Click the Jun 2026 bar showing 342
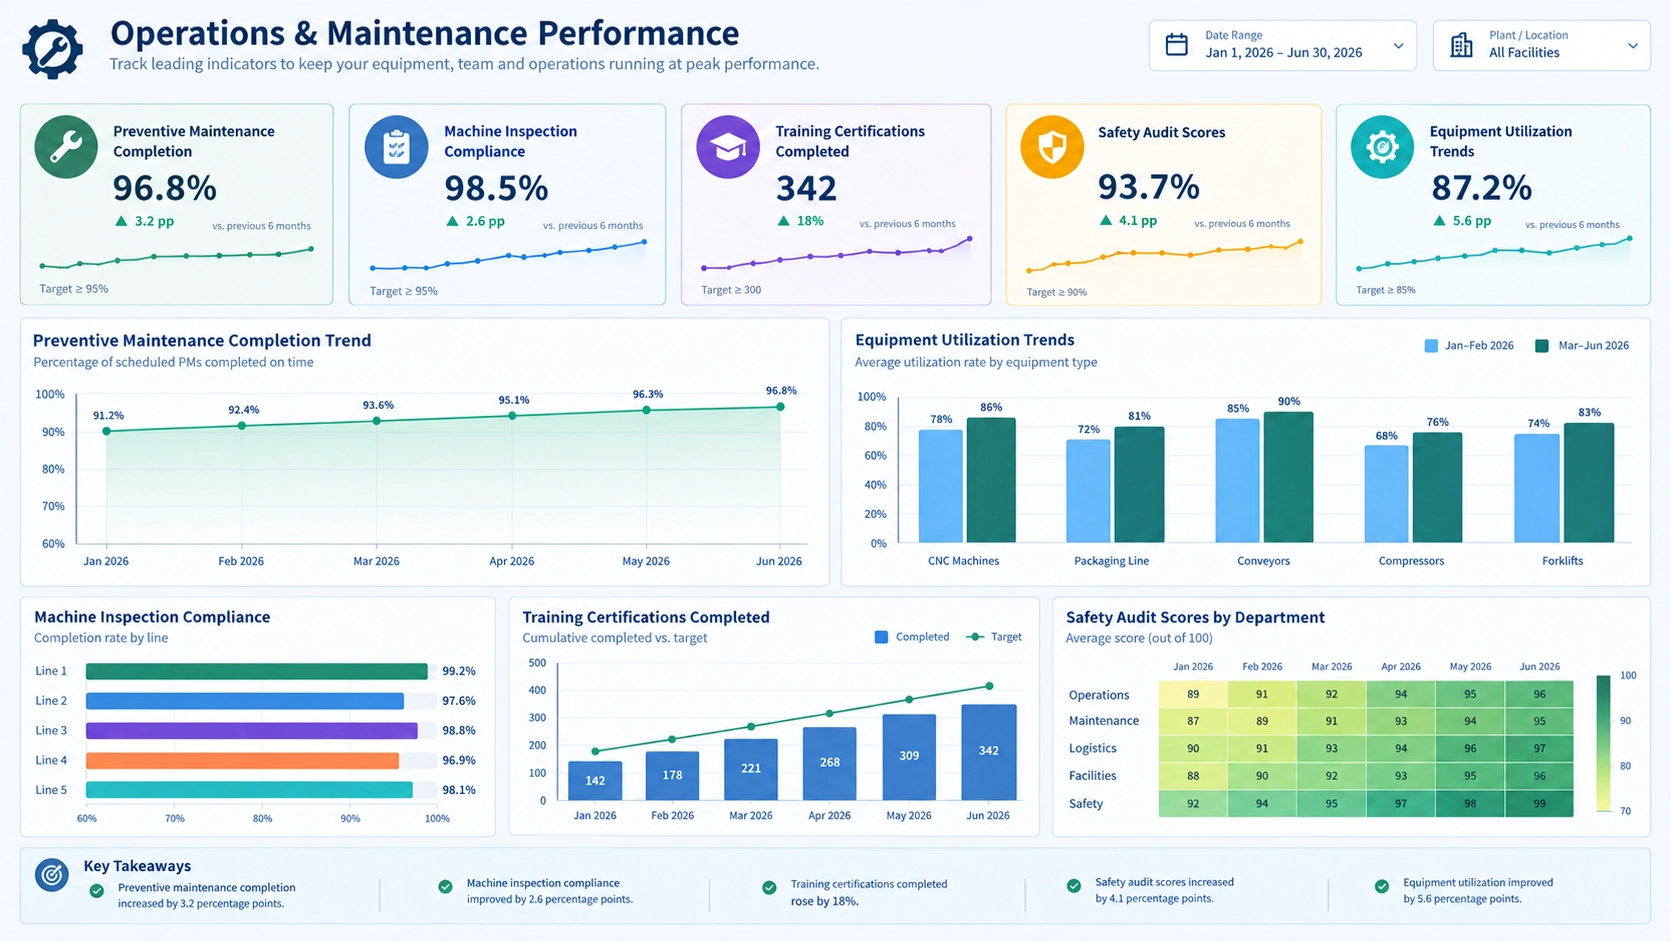Image resolution: width=1671 pixels, height=941 pixels. pos(989,752)
